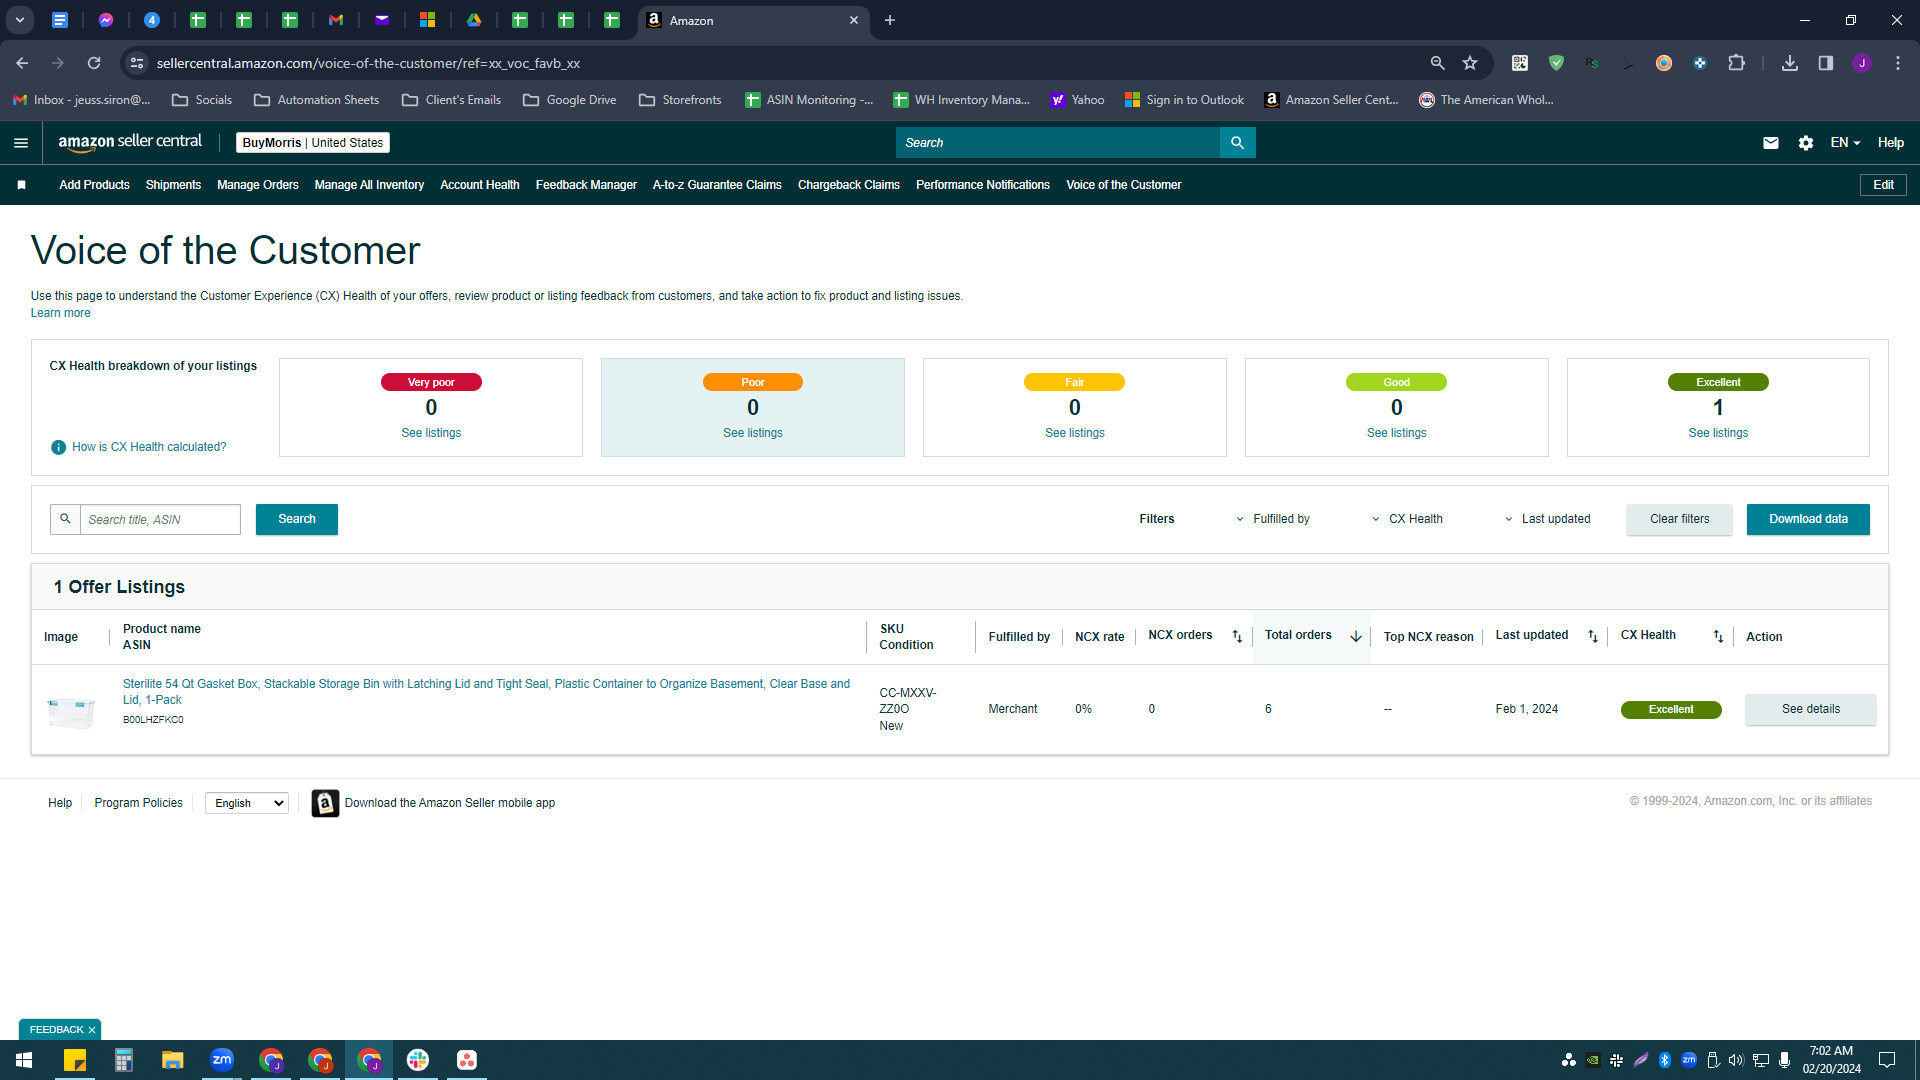The image size is (1920, 1080).
Task: Reload the page with browser refresh icon
Action: 94,63
